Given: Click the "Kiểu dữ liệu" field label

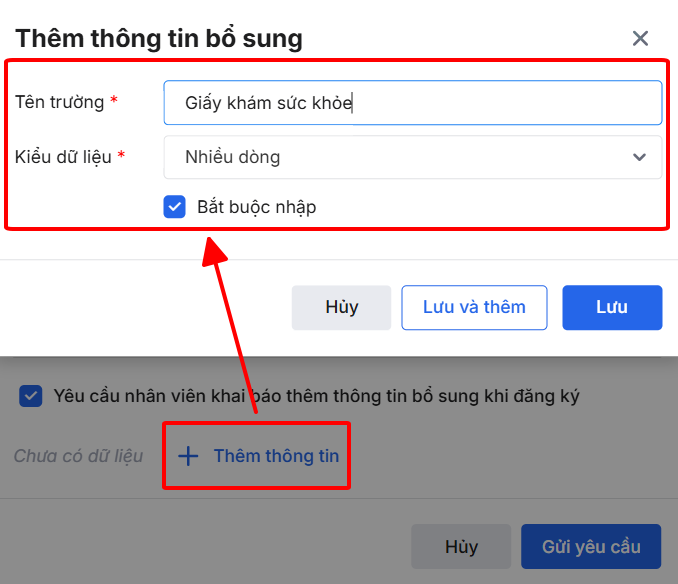Looking at the screenshot, I should (63, 157).
